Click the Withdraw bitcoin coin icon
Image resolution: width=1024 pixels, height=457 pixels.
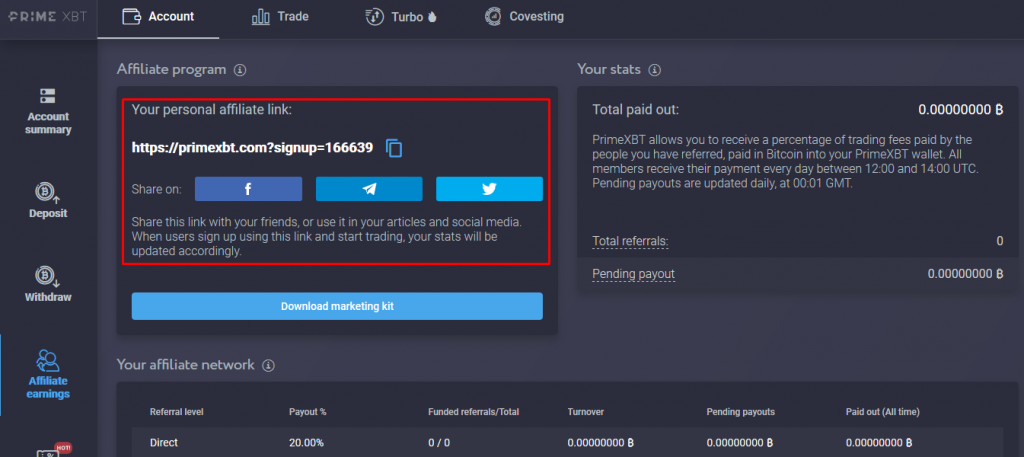click(x=46, y=276)
